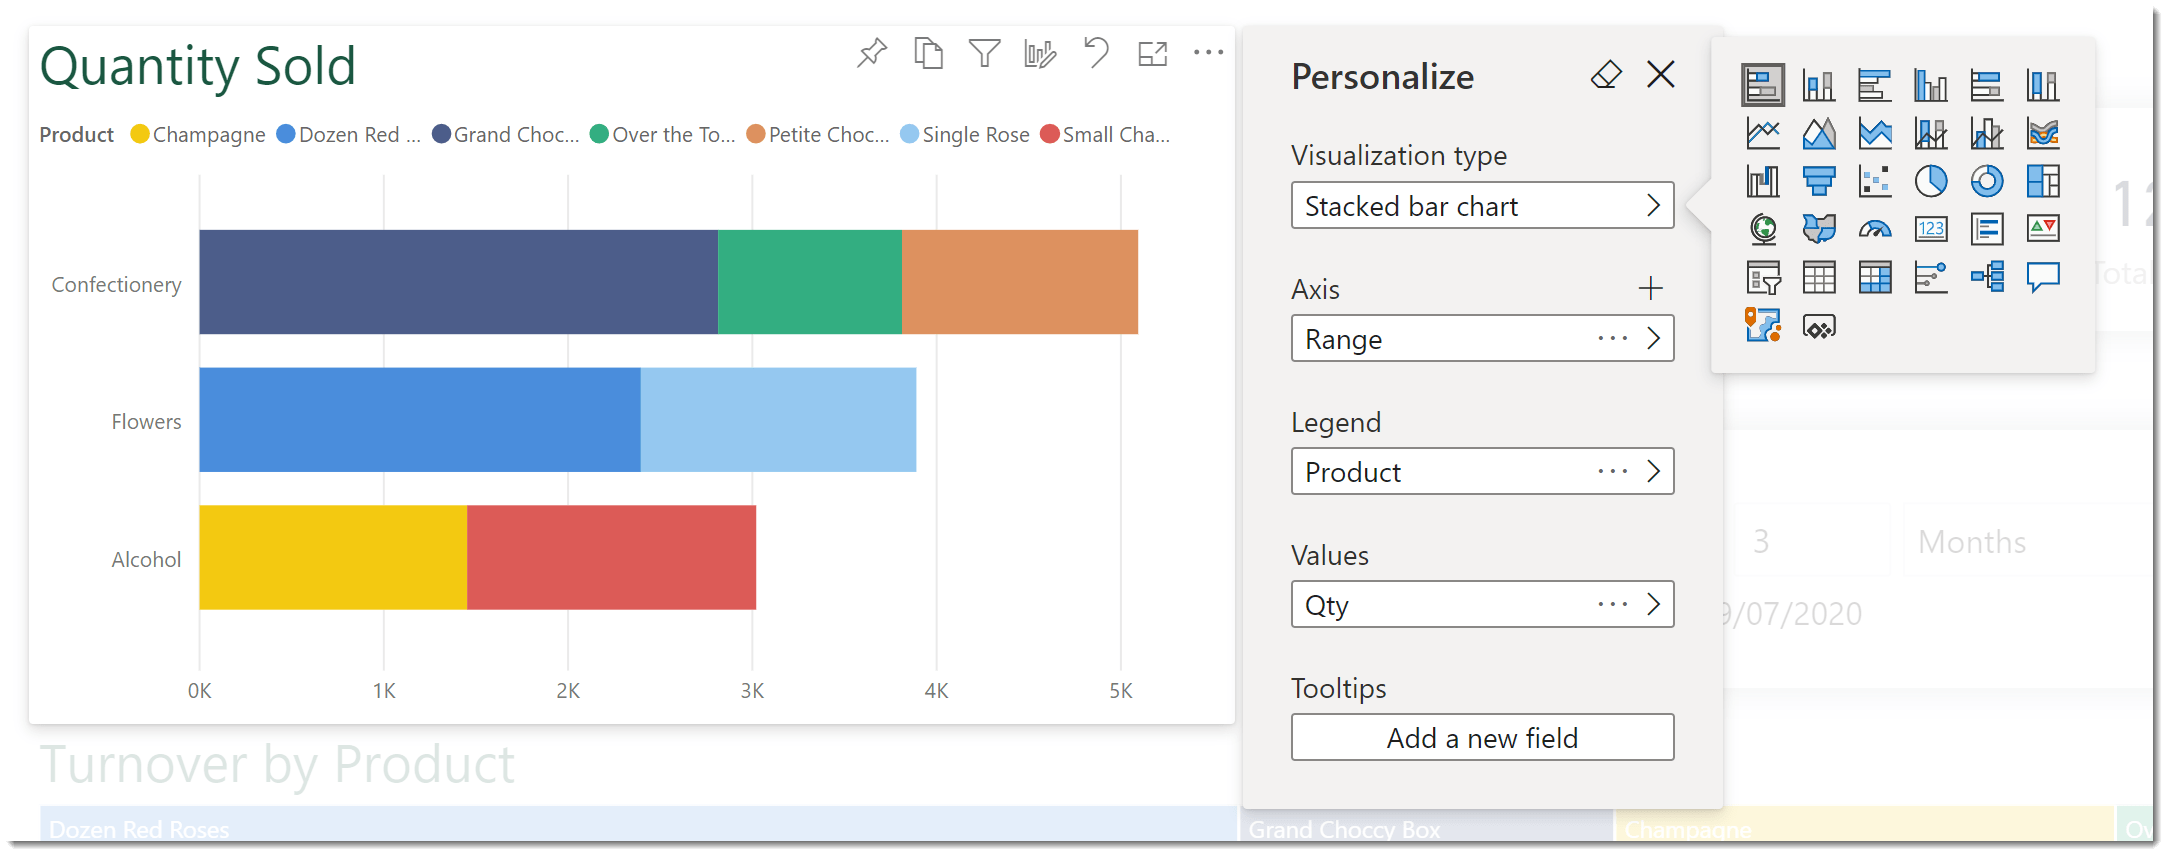Viewport: 2168px width, 856px height.
Task: Choose the Key influencers icon
Action: (x=1931, y=277)
